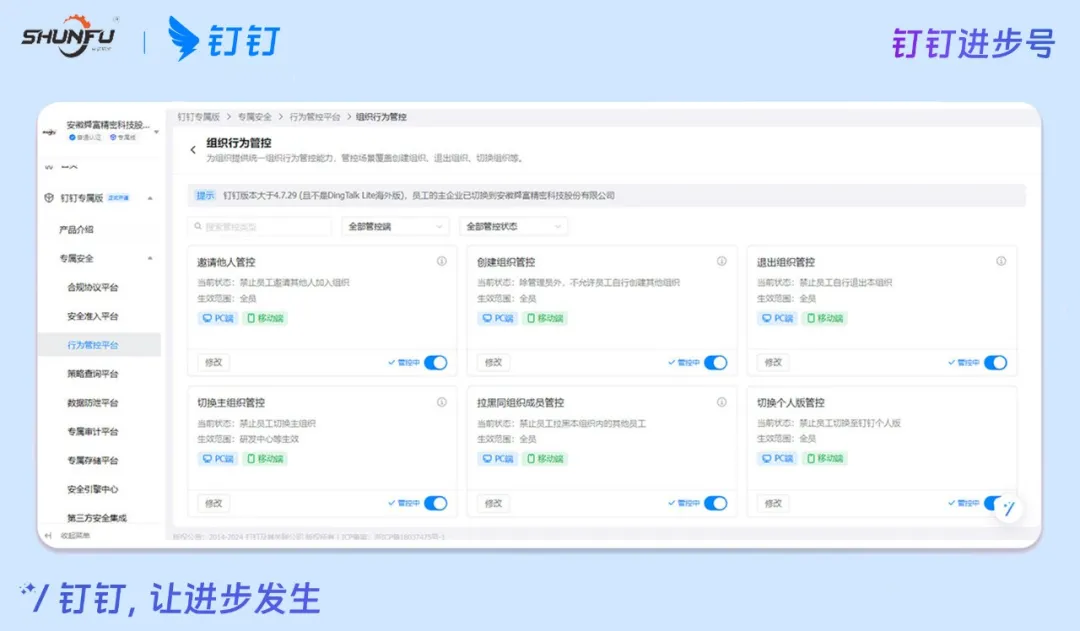
Task: Open 合规协议平台 in the sidebar
Action: [x=92, y=287]
